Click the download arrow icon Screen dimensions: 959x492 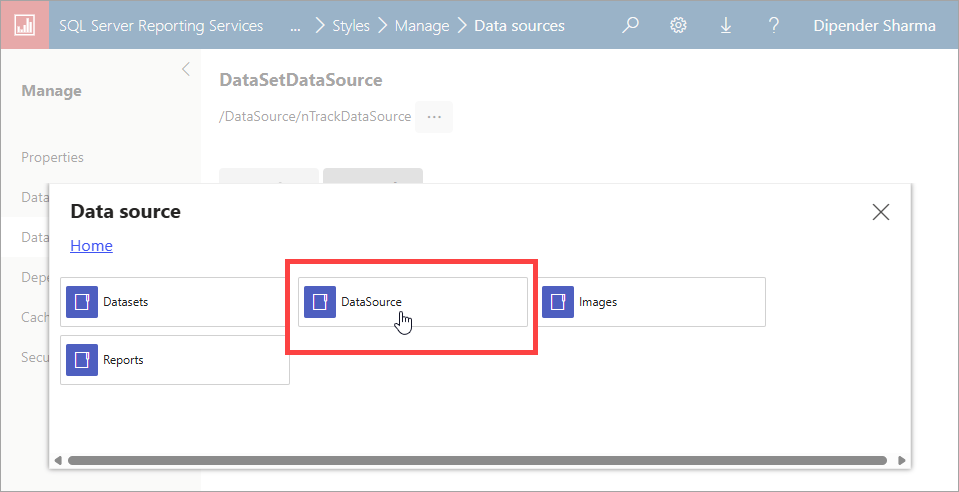tap(725, 25)
